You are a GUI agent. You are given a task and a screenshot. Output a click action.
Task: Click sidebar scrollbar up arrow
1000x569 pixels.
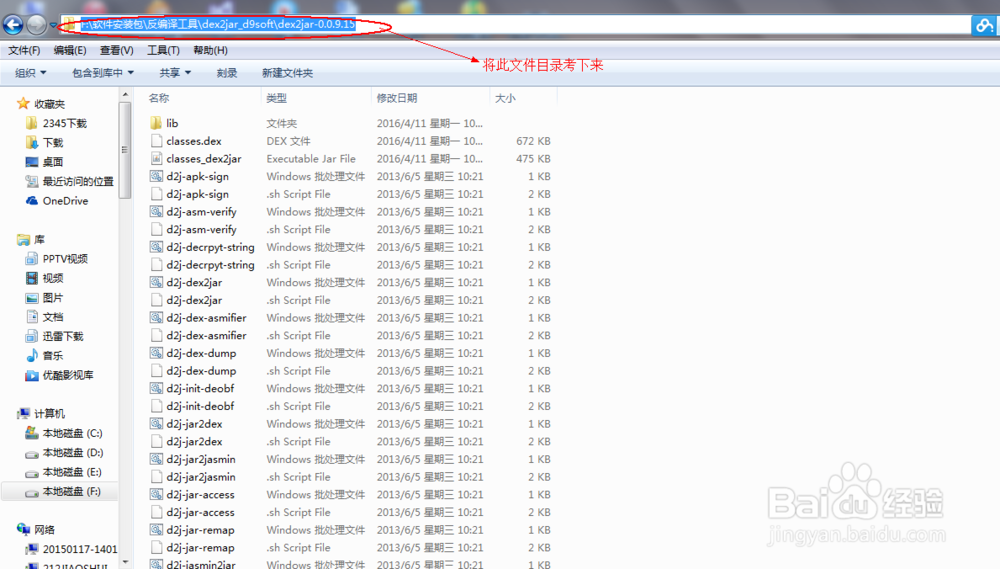pyautogui.click(x=125, y=94)
